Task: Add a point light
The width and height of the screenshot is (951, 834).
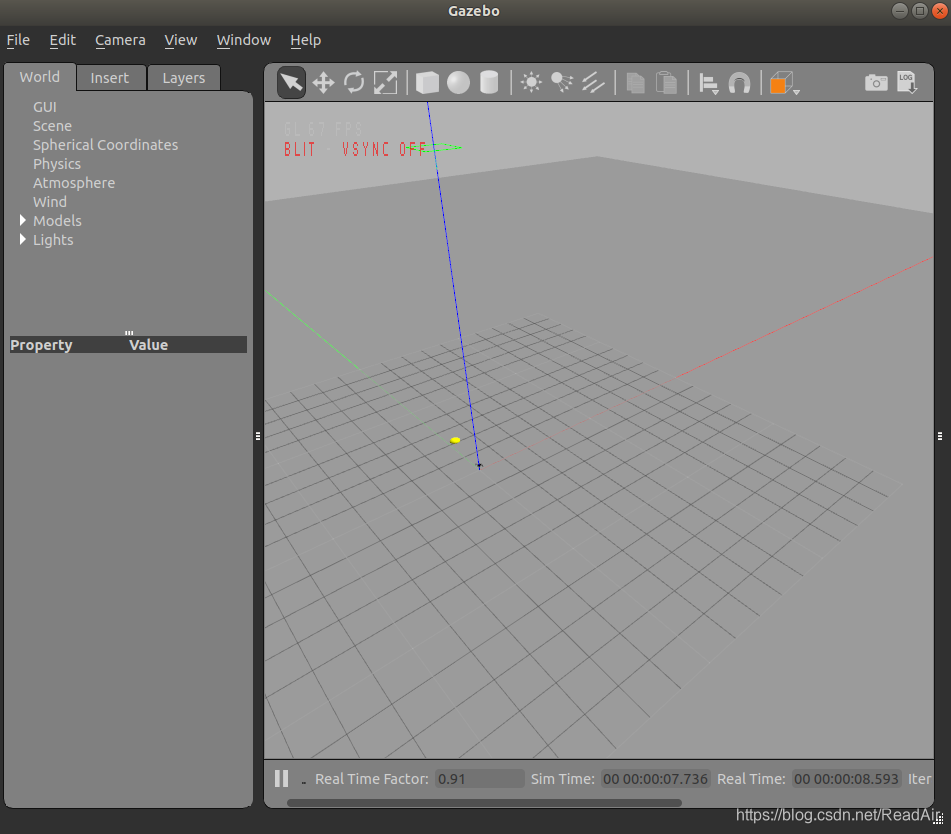Action: pyautogui.click(x=531, y=82)
